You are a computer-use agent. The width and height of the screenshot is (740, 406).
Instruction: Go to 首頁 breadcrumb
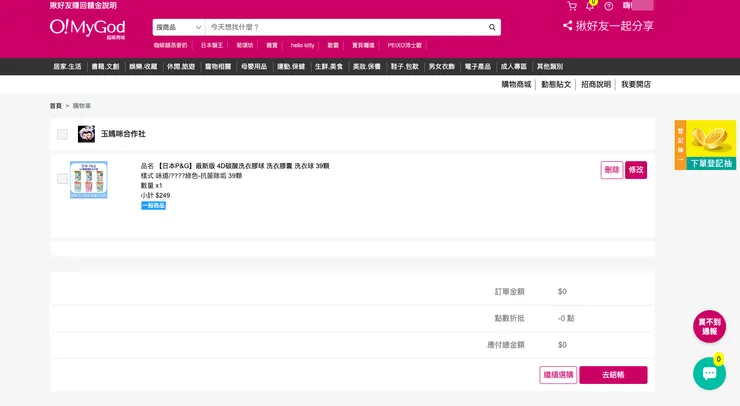click(x=56, y=106)
